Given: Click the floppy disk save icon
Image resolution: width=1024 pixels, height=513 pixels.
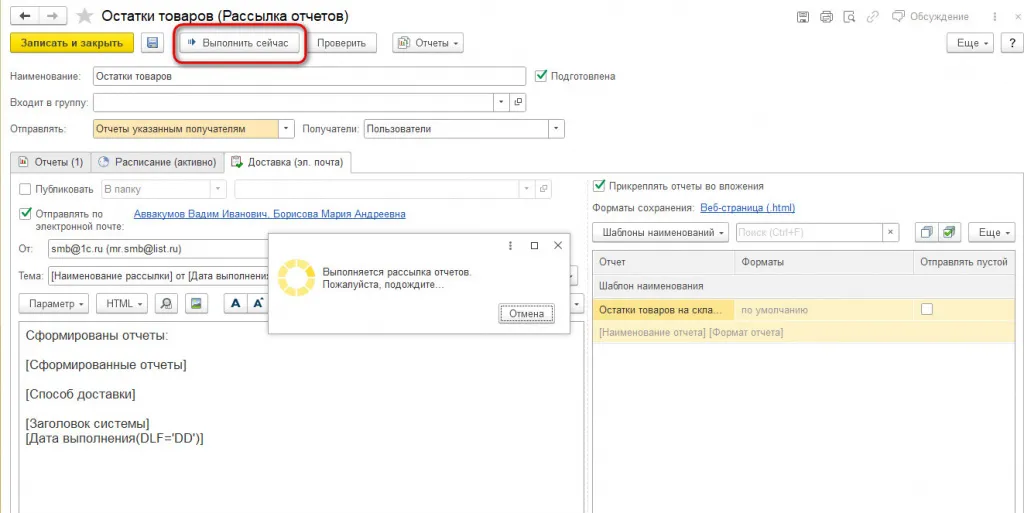Looking at the screenshot, I should click(152, 43).
